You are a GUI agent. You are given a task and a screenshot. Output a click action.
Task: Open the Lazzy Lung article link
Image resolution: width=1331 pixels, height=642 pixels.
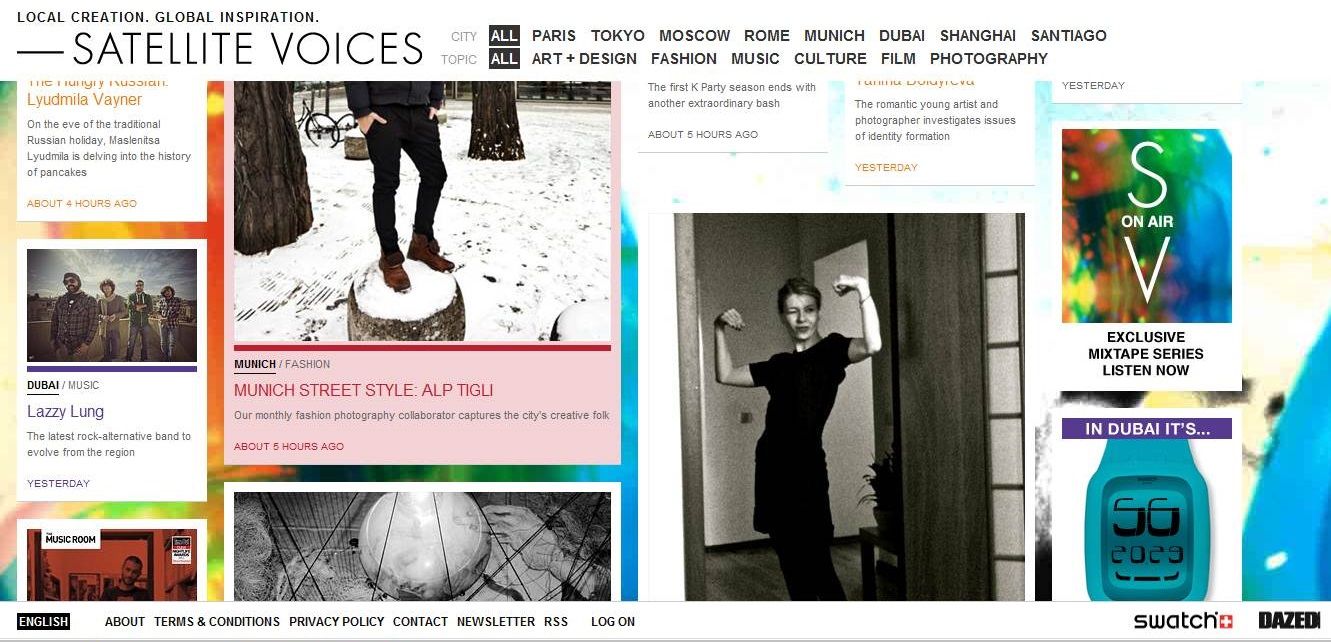coord(65,412)
